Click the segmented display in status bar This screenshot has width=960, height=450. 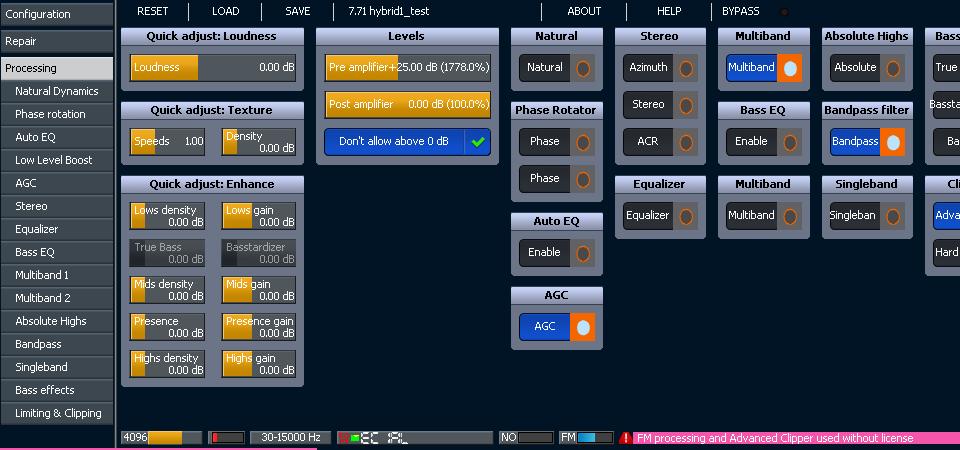tap(415, 438)
